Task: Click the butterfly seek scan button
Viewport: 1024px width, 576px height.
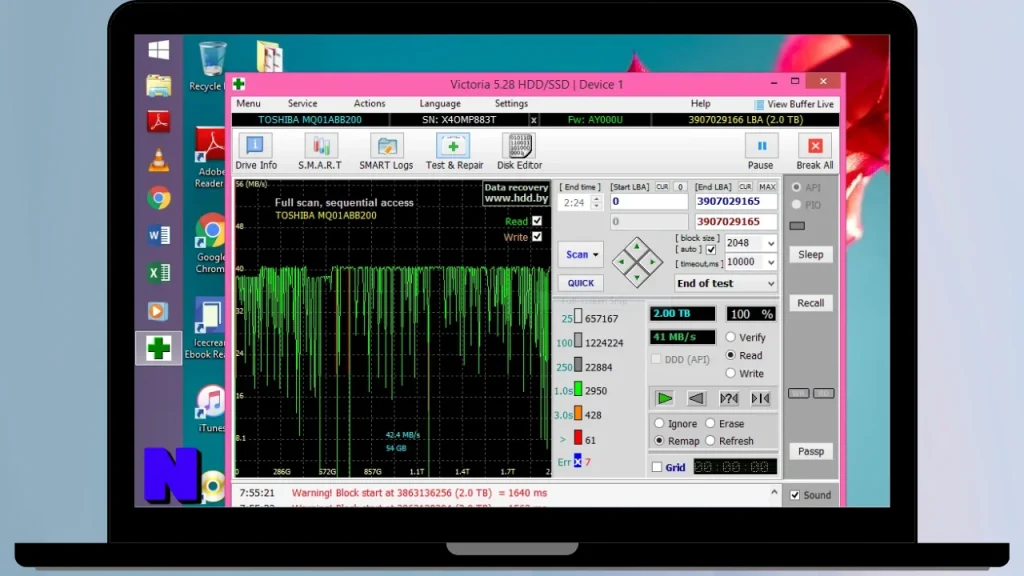Action: pyautogui.click(x=760, y=398)
